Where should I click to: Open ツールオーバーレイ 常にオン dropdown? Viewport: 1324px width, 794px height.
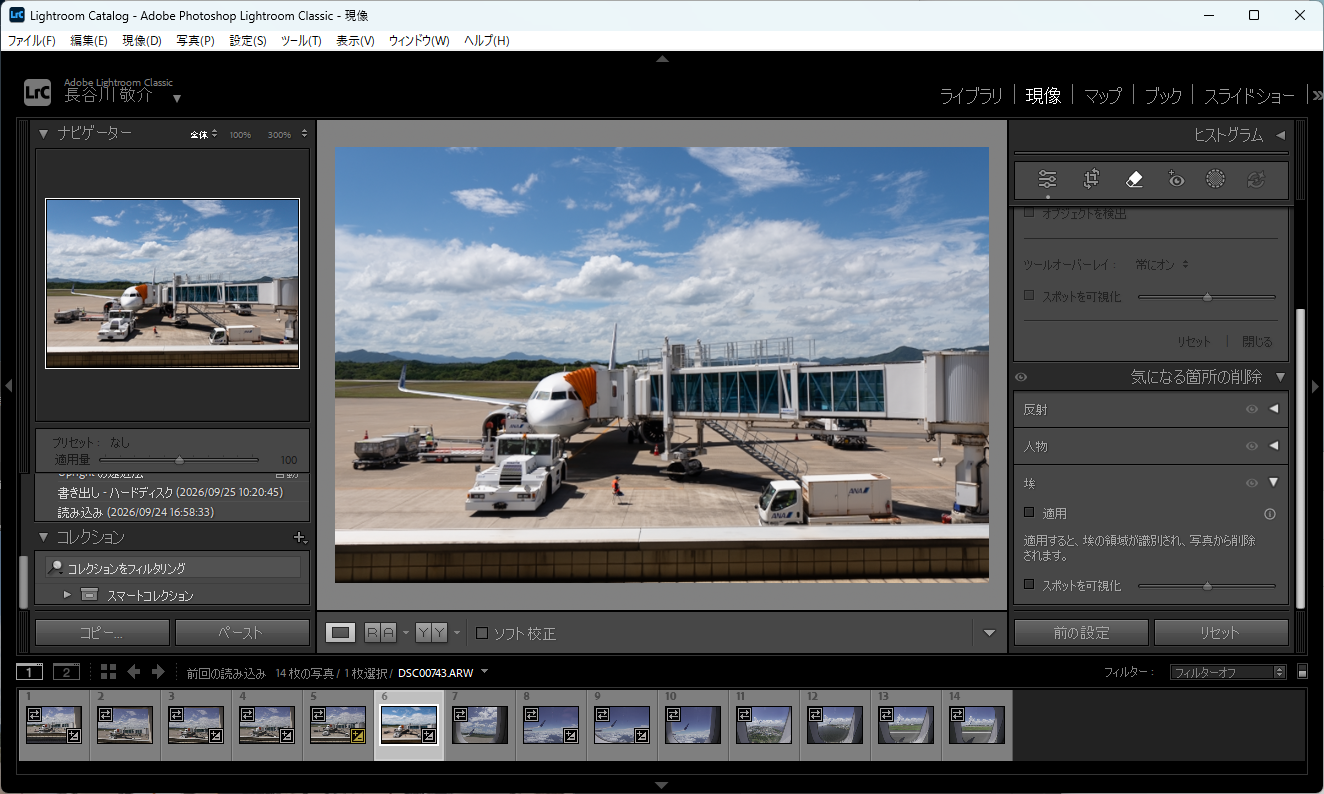click(1162, 265)
